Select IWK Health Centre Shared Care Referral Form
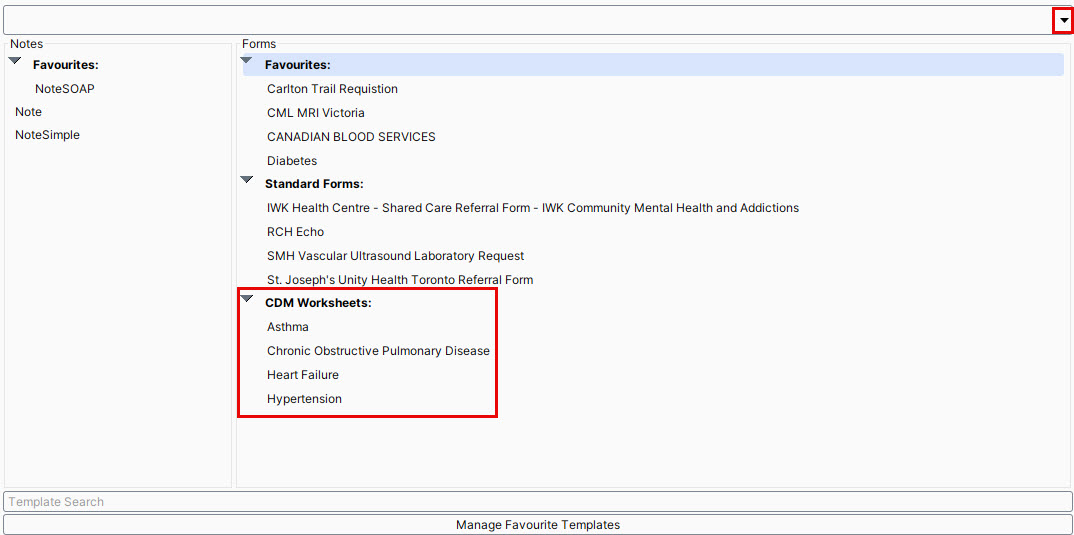 click(532, 208)
